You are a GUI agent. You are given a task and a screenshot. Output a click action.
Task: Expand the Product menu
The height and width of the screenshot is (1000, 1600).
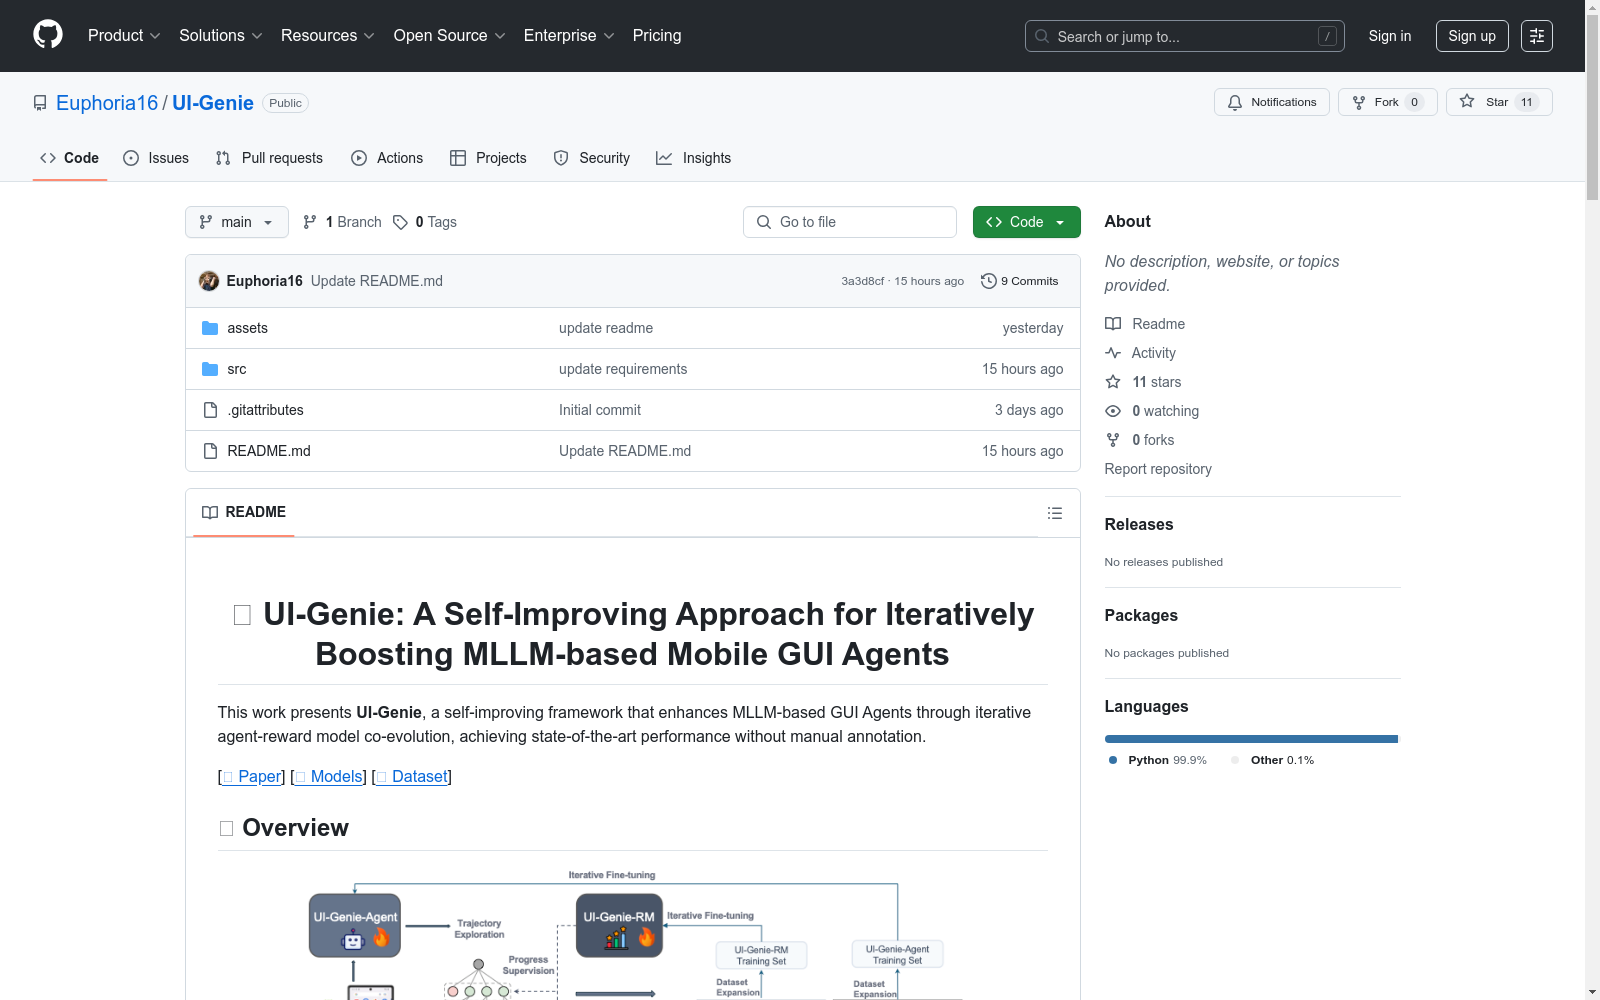(x=124, y=36)
